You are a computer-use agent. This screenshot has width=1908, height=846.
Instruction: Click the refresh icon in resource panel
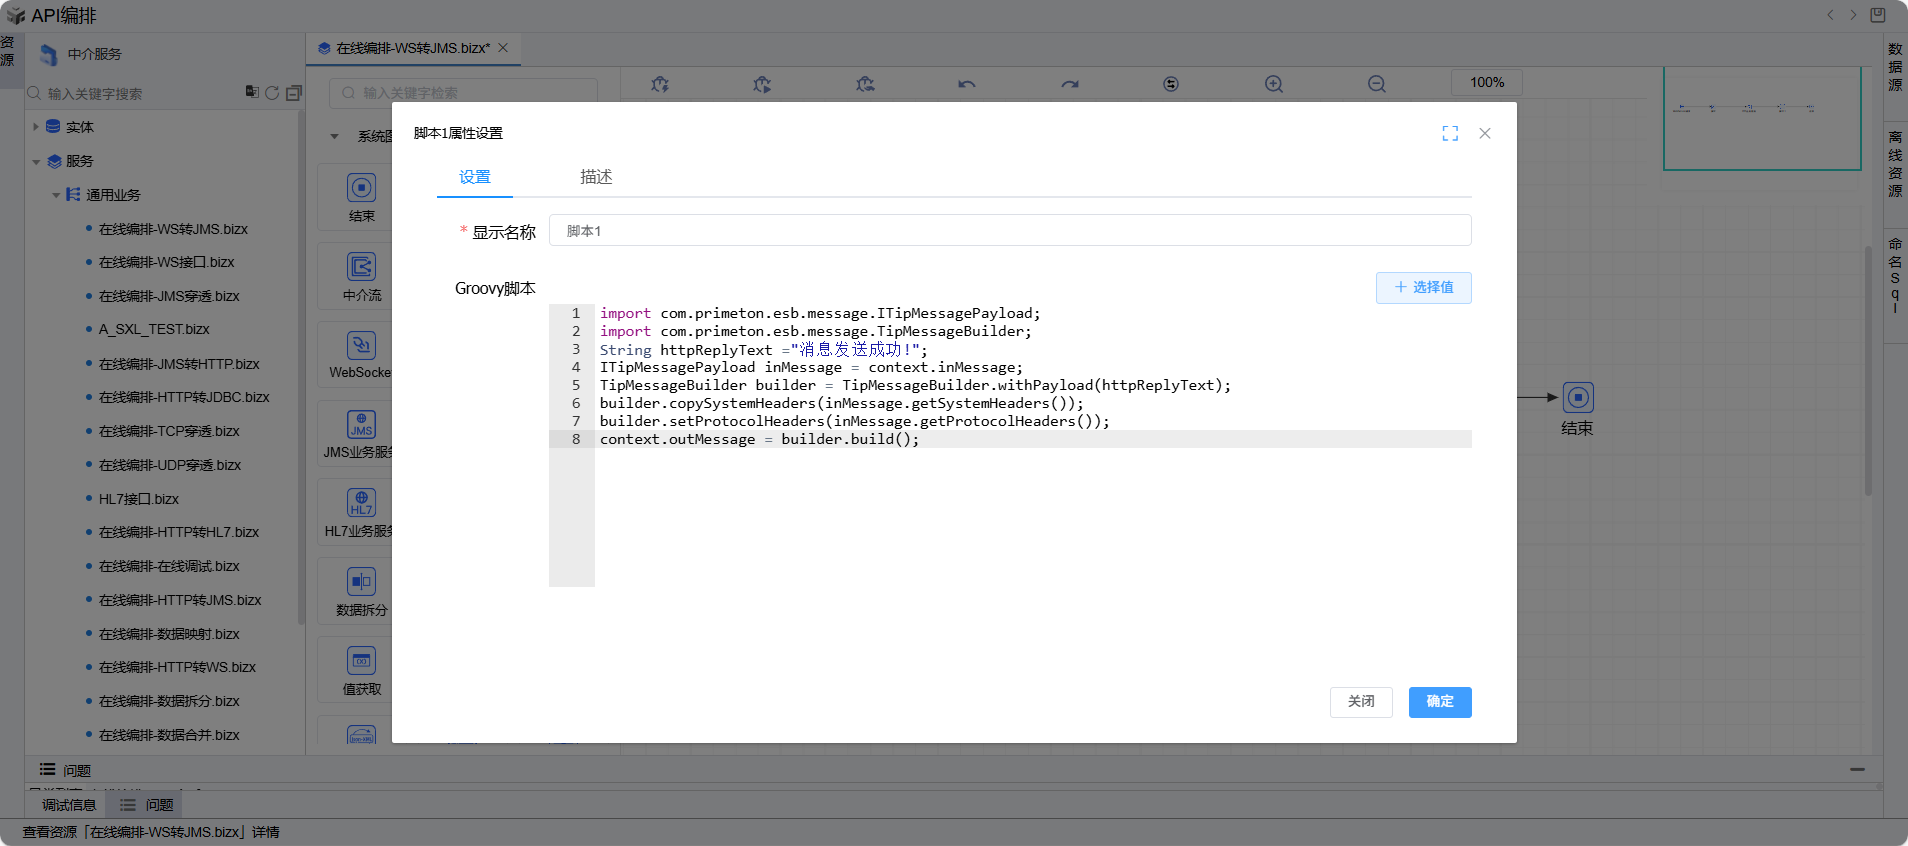point(272,93)
